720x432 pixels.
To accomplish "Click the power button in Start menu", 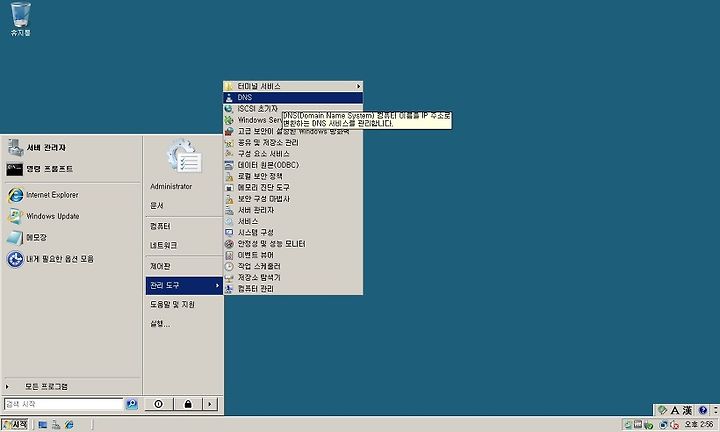I will point(159,404).
